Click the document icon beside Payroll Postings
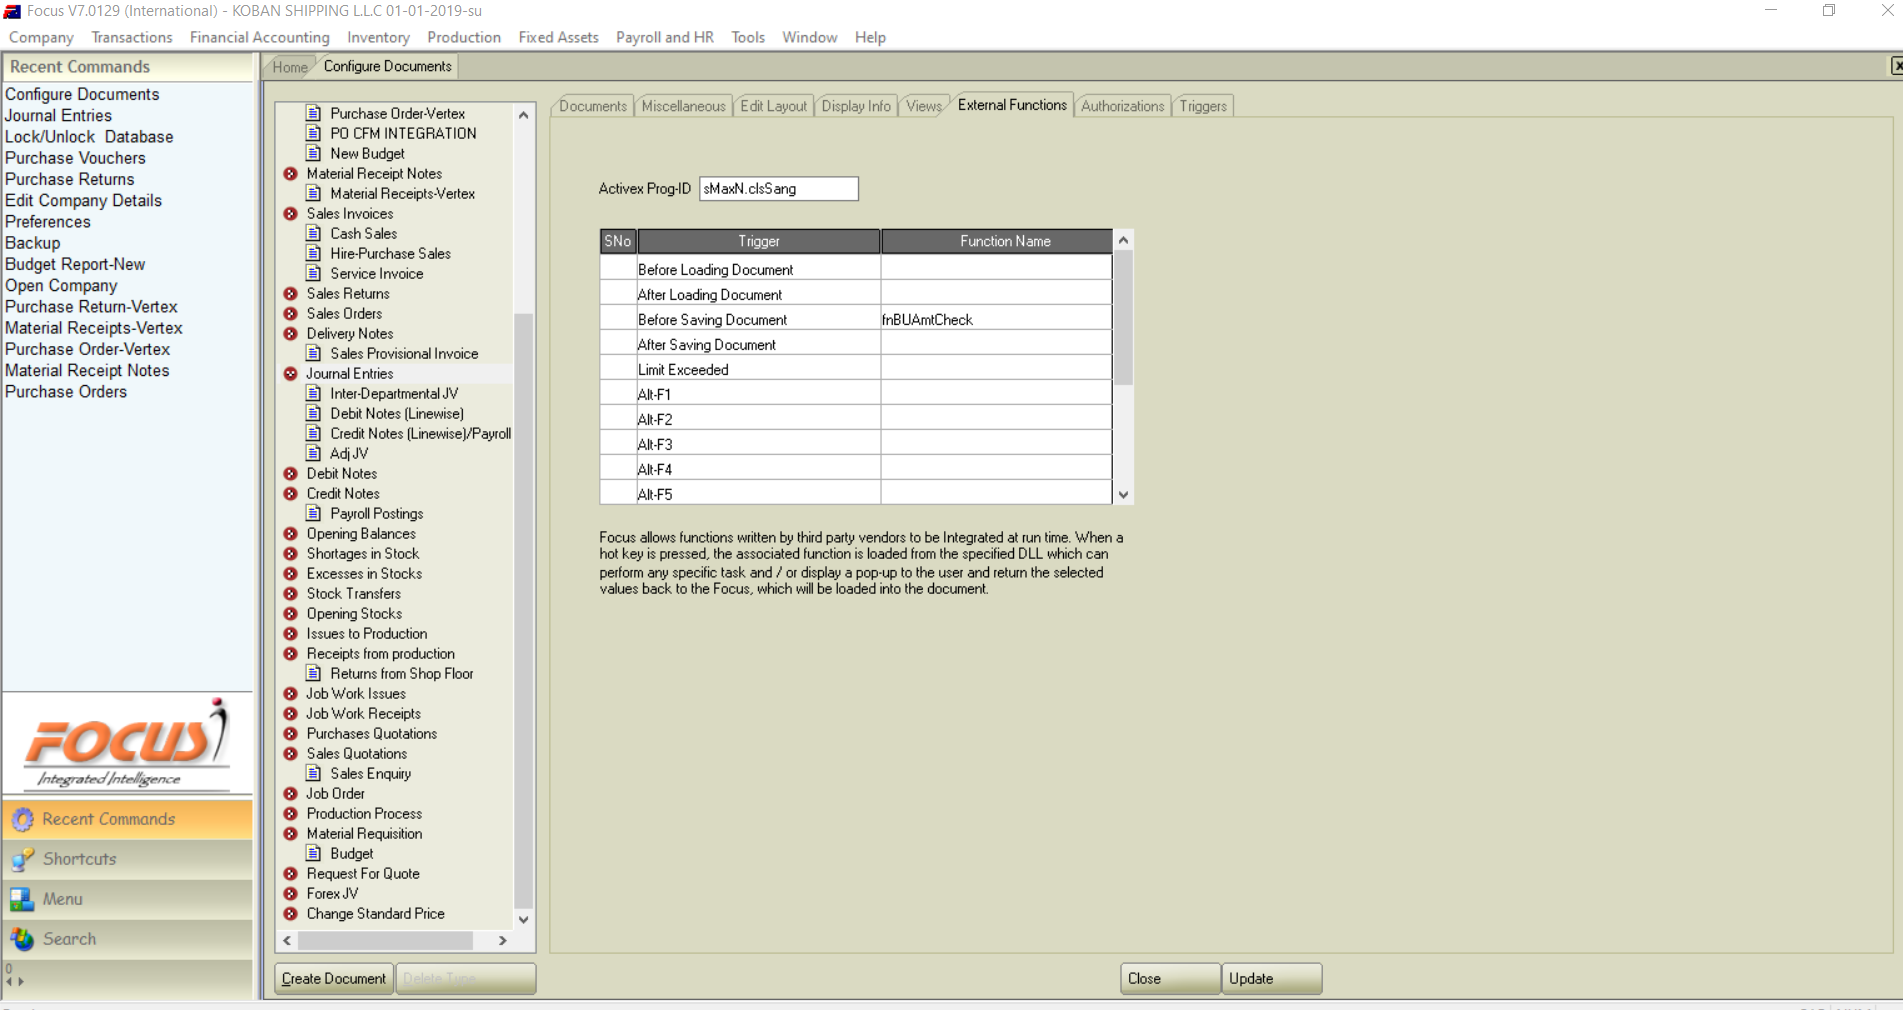 point(314,513)
